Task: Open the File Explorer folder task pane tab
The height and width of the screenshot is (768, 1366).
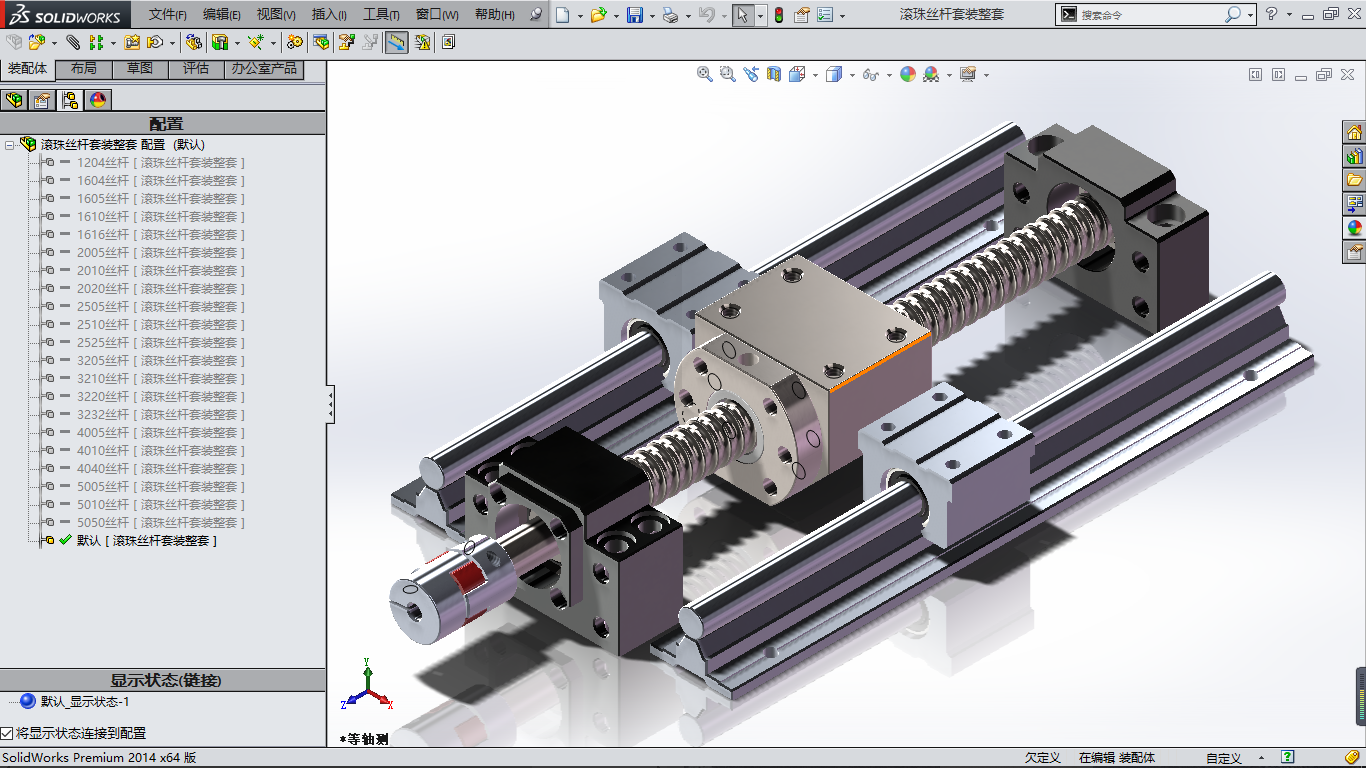Action: tap(1355, 180)
